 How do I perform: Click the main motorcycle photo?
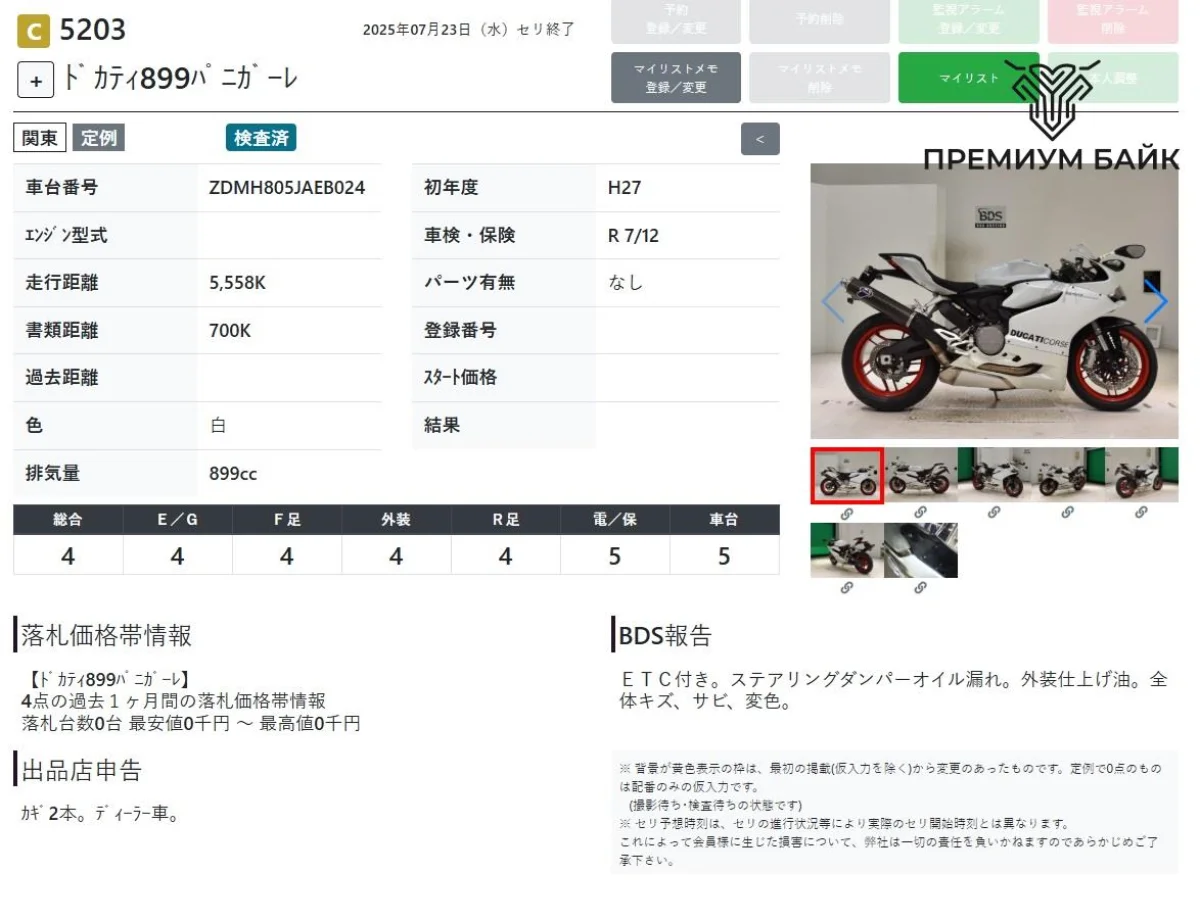[x=994, y=301]
